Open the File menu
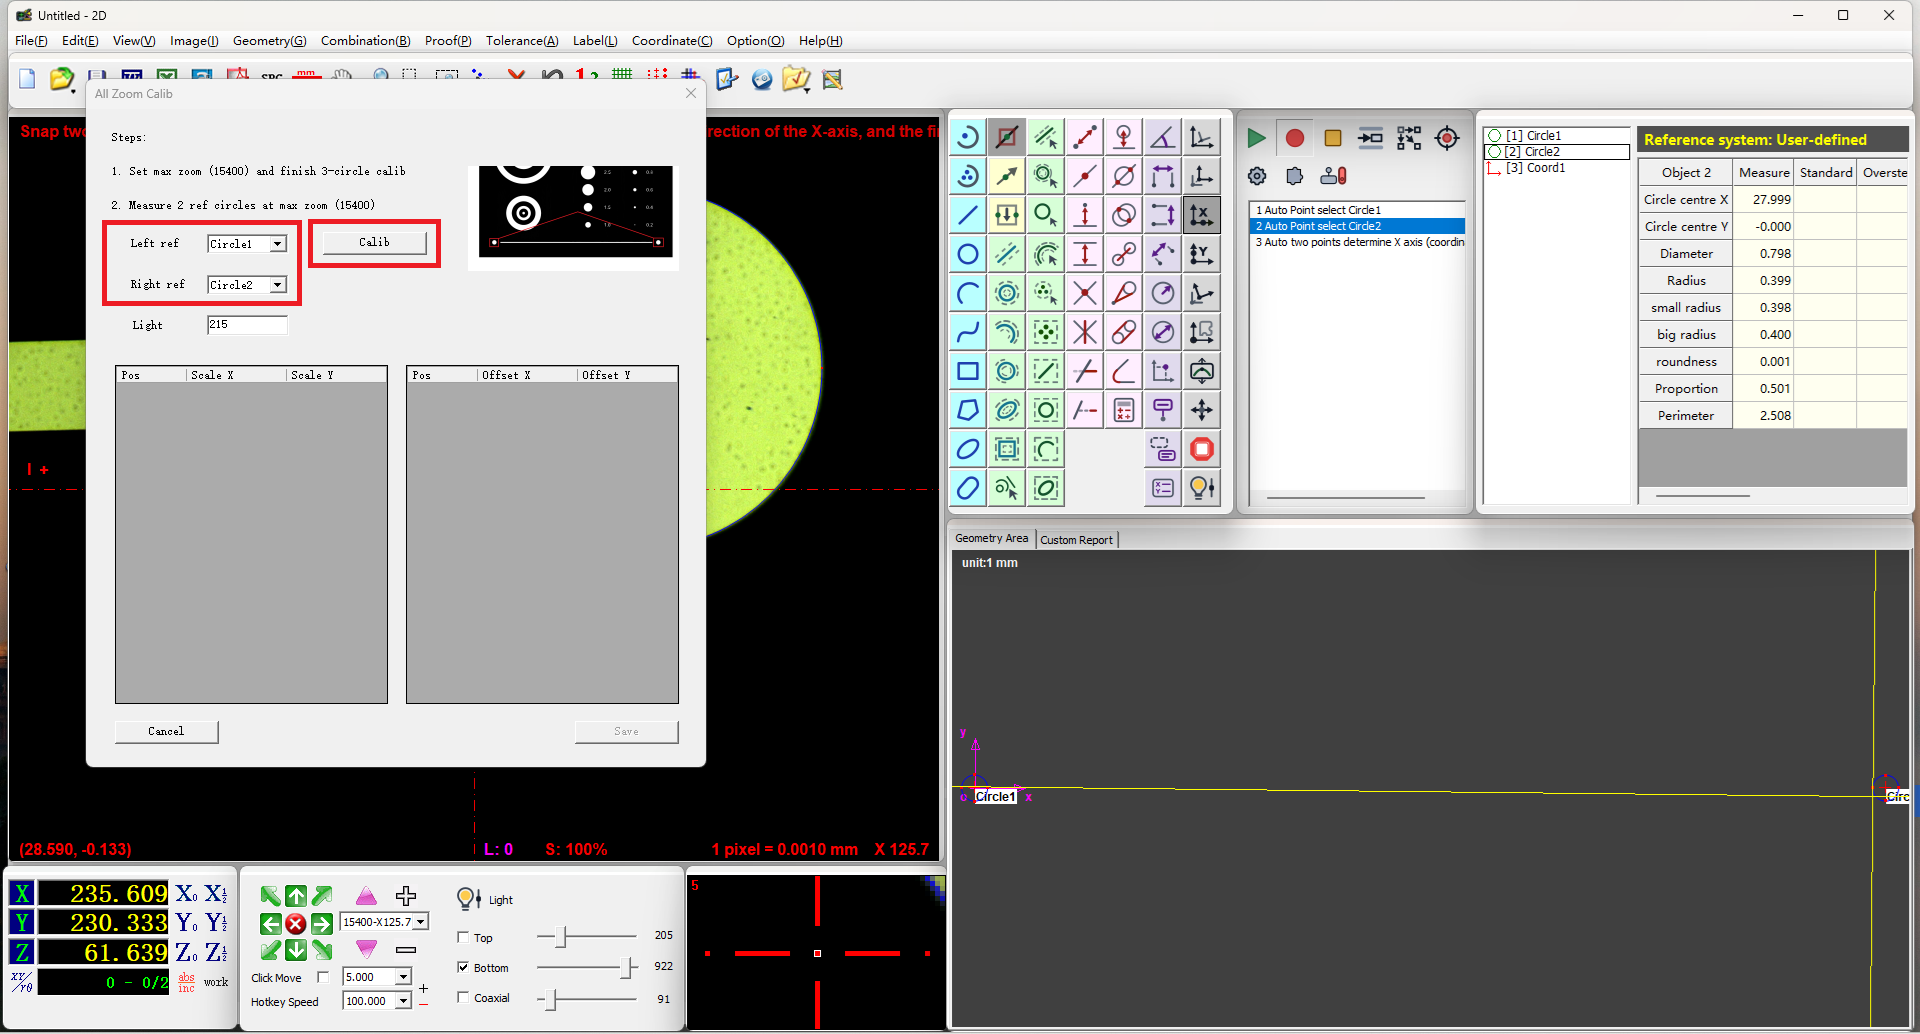Image resolution: width=1920 pixels, height=1034 pixels. pos(31,41)
